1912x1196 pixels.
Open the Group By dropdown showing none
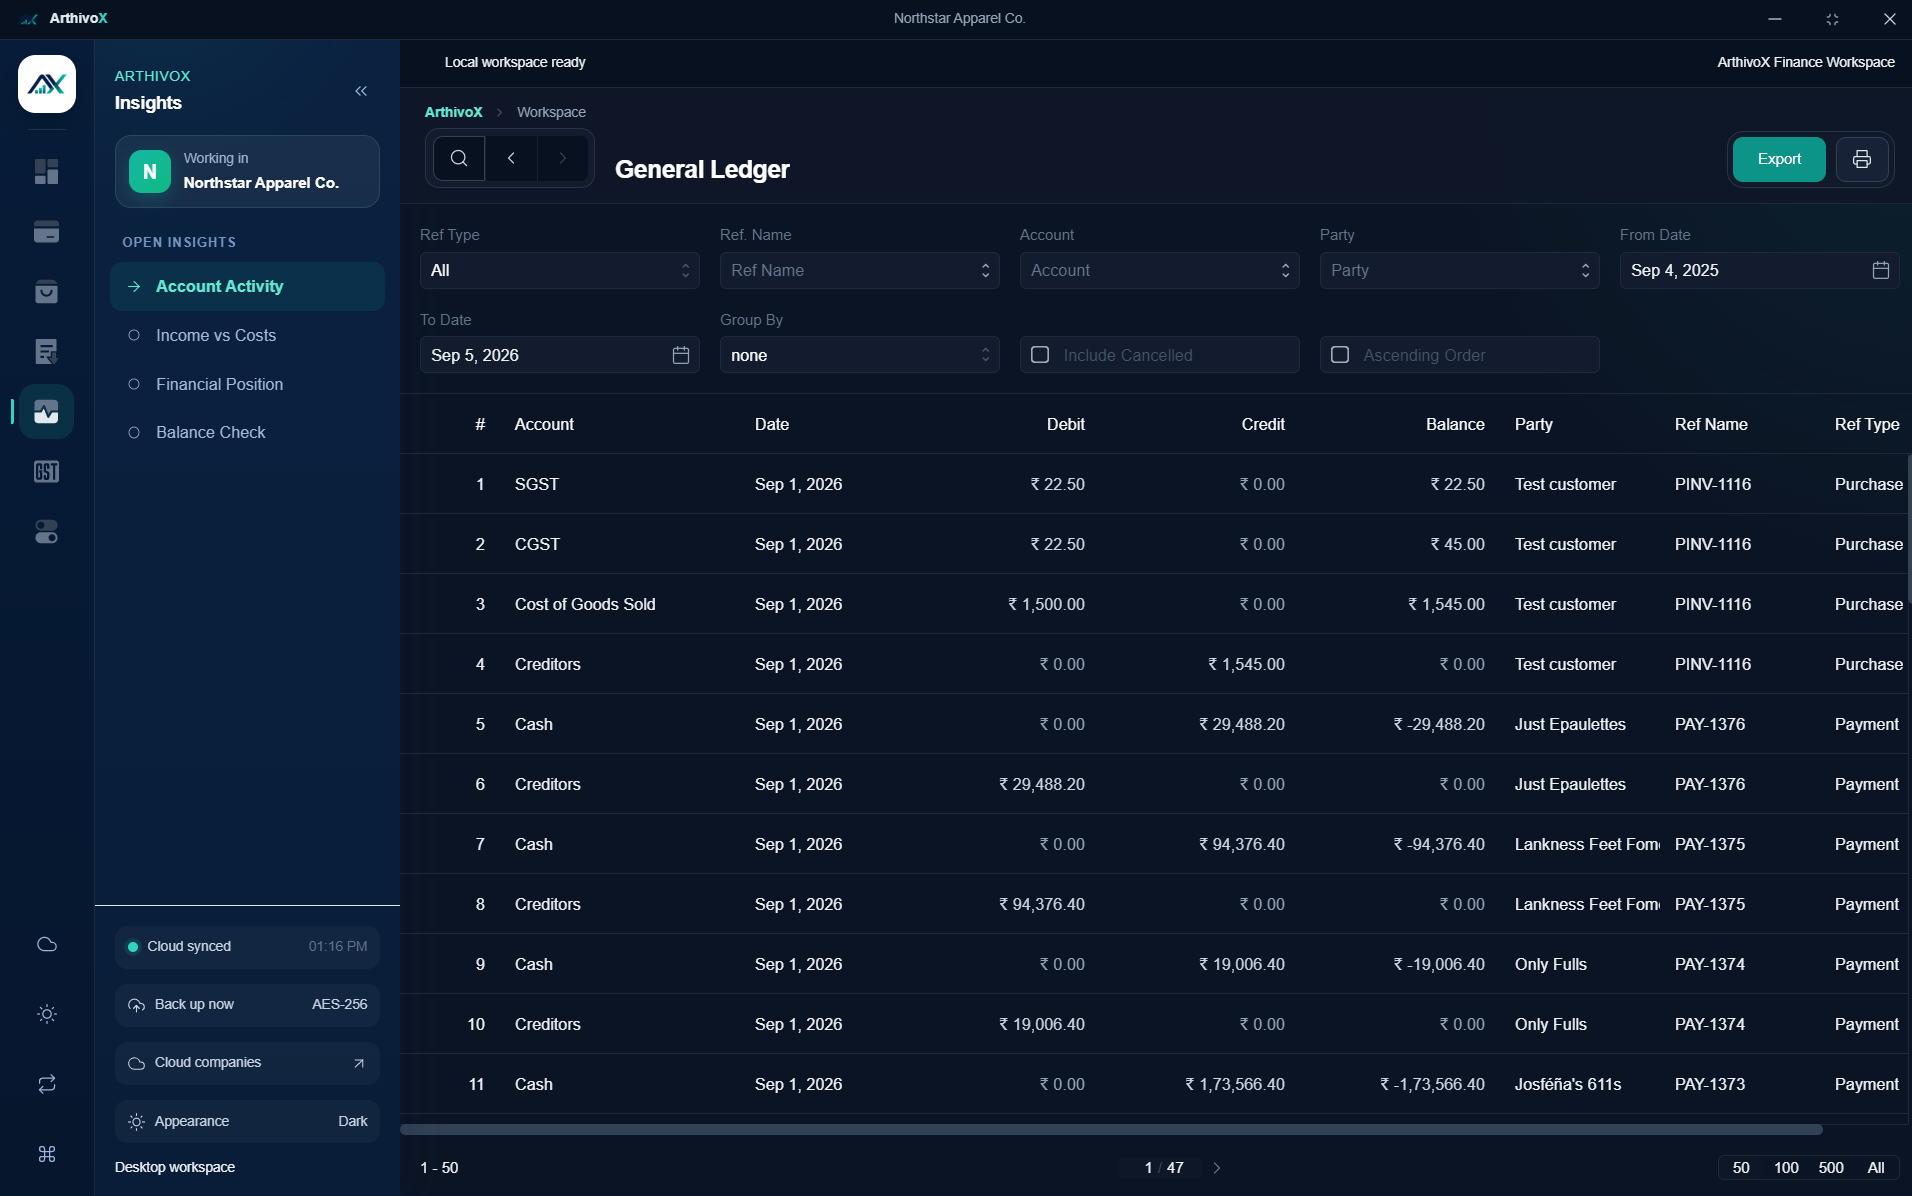(x=860, y=355)
